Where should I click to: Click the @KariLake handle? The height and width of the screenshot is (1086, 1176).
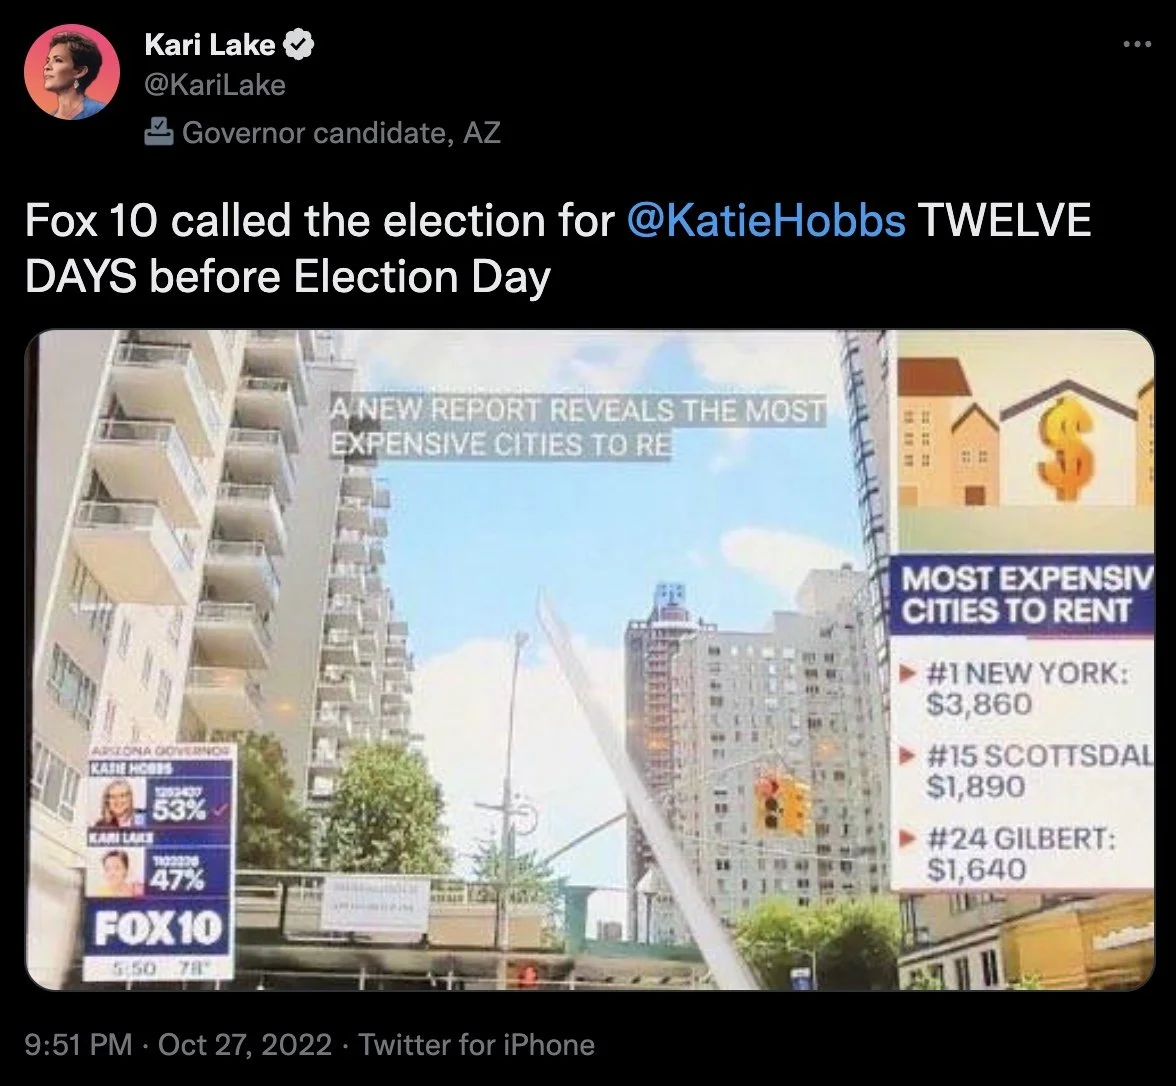click(214, 86)
